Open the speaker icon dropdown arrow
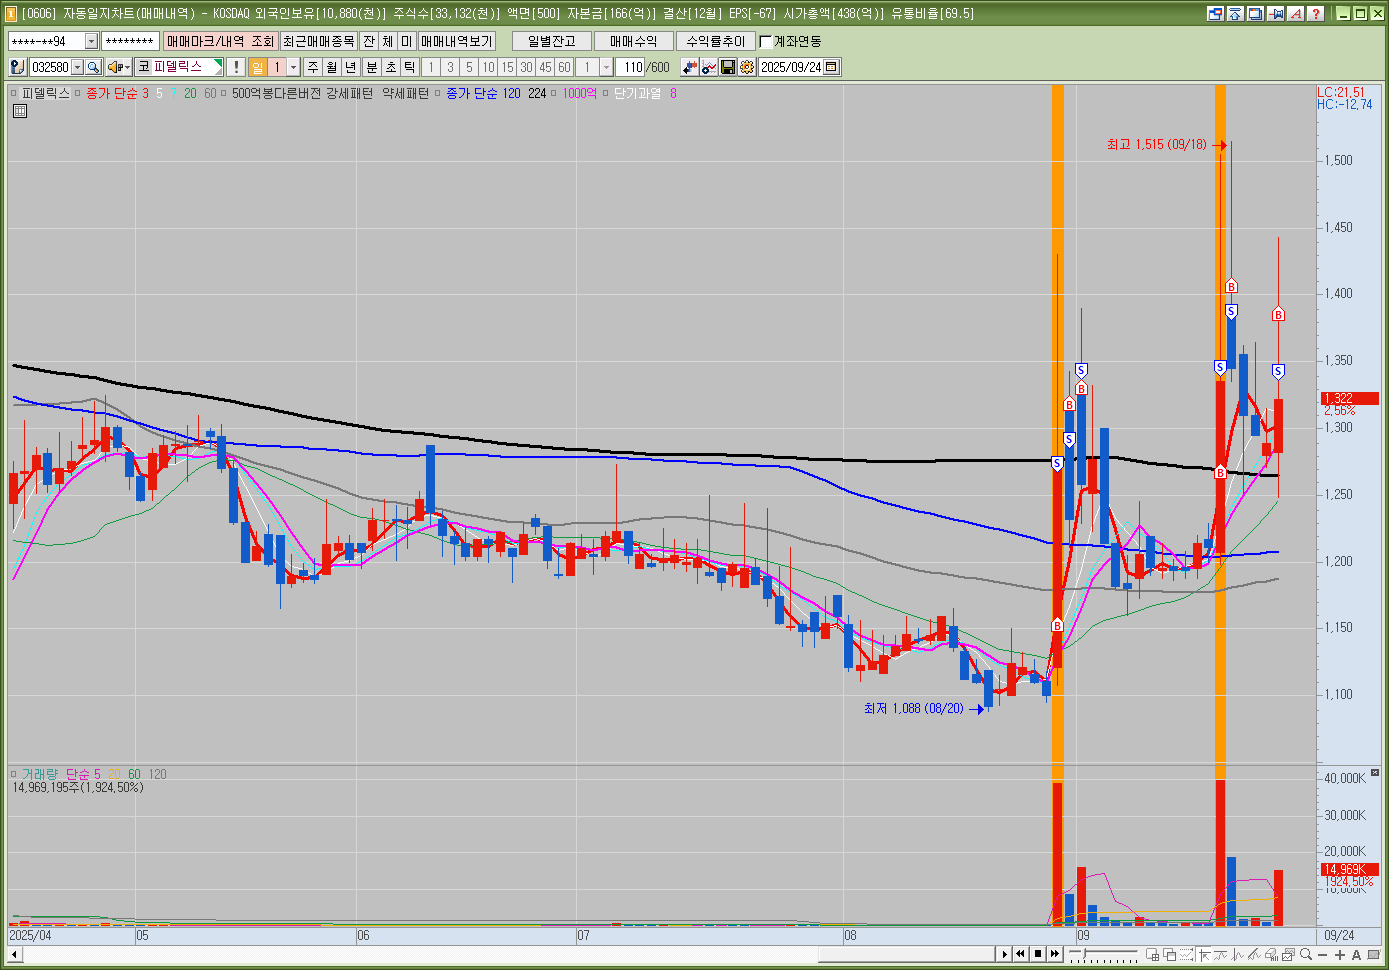Image resolution: width=1389 pixels, height=970 pixels. 127,67
